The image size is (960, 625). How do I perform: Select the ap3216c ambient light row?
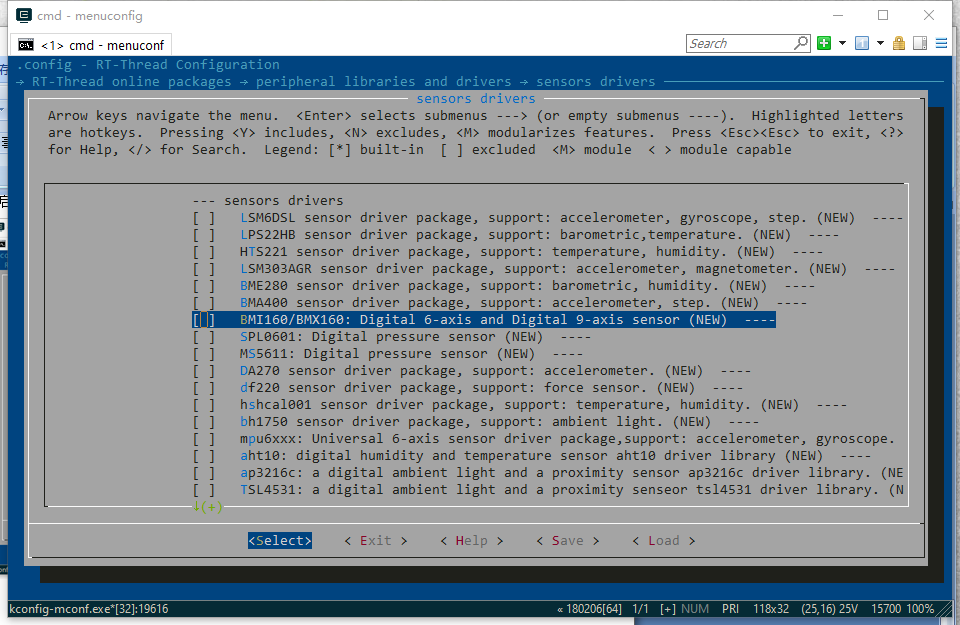(548, 473)
